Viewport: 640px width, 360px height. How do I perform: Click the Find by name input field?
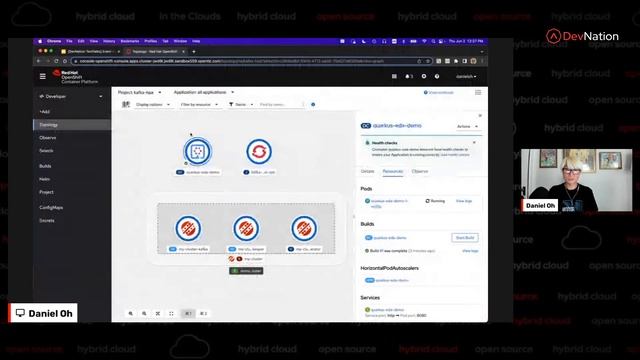(281, 104)
